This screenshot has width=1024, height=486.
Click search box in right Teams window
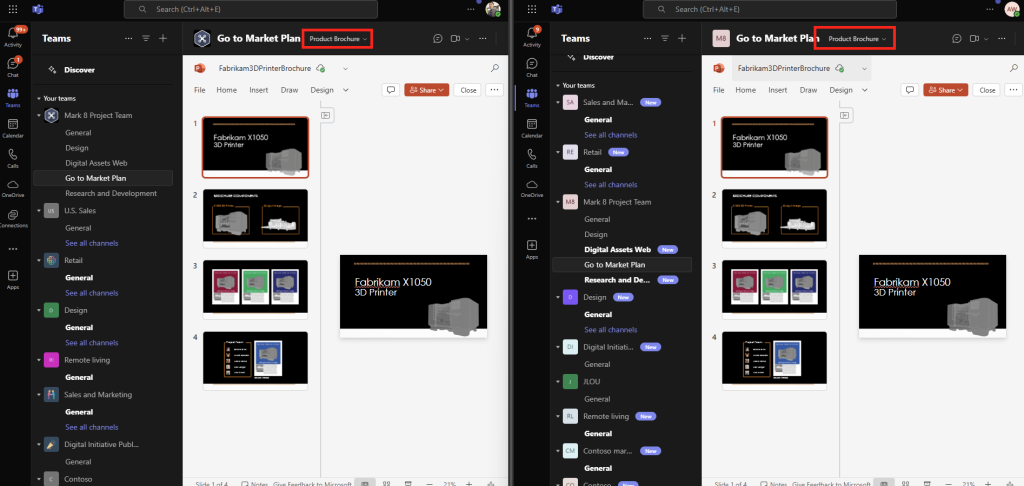(x=770, y=9)
